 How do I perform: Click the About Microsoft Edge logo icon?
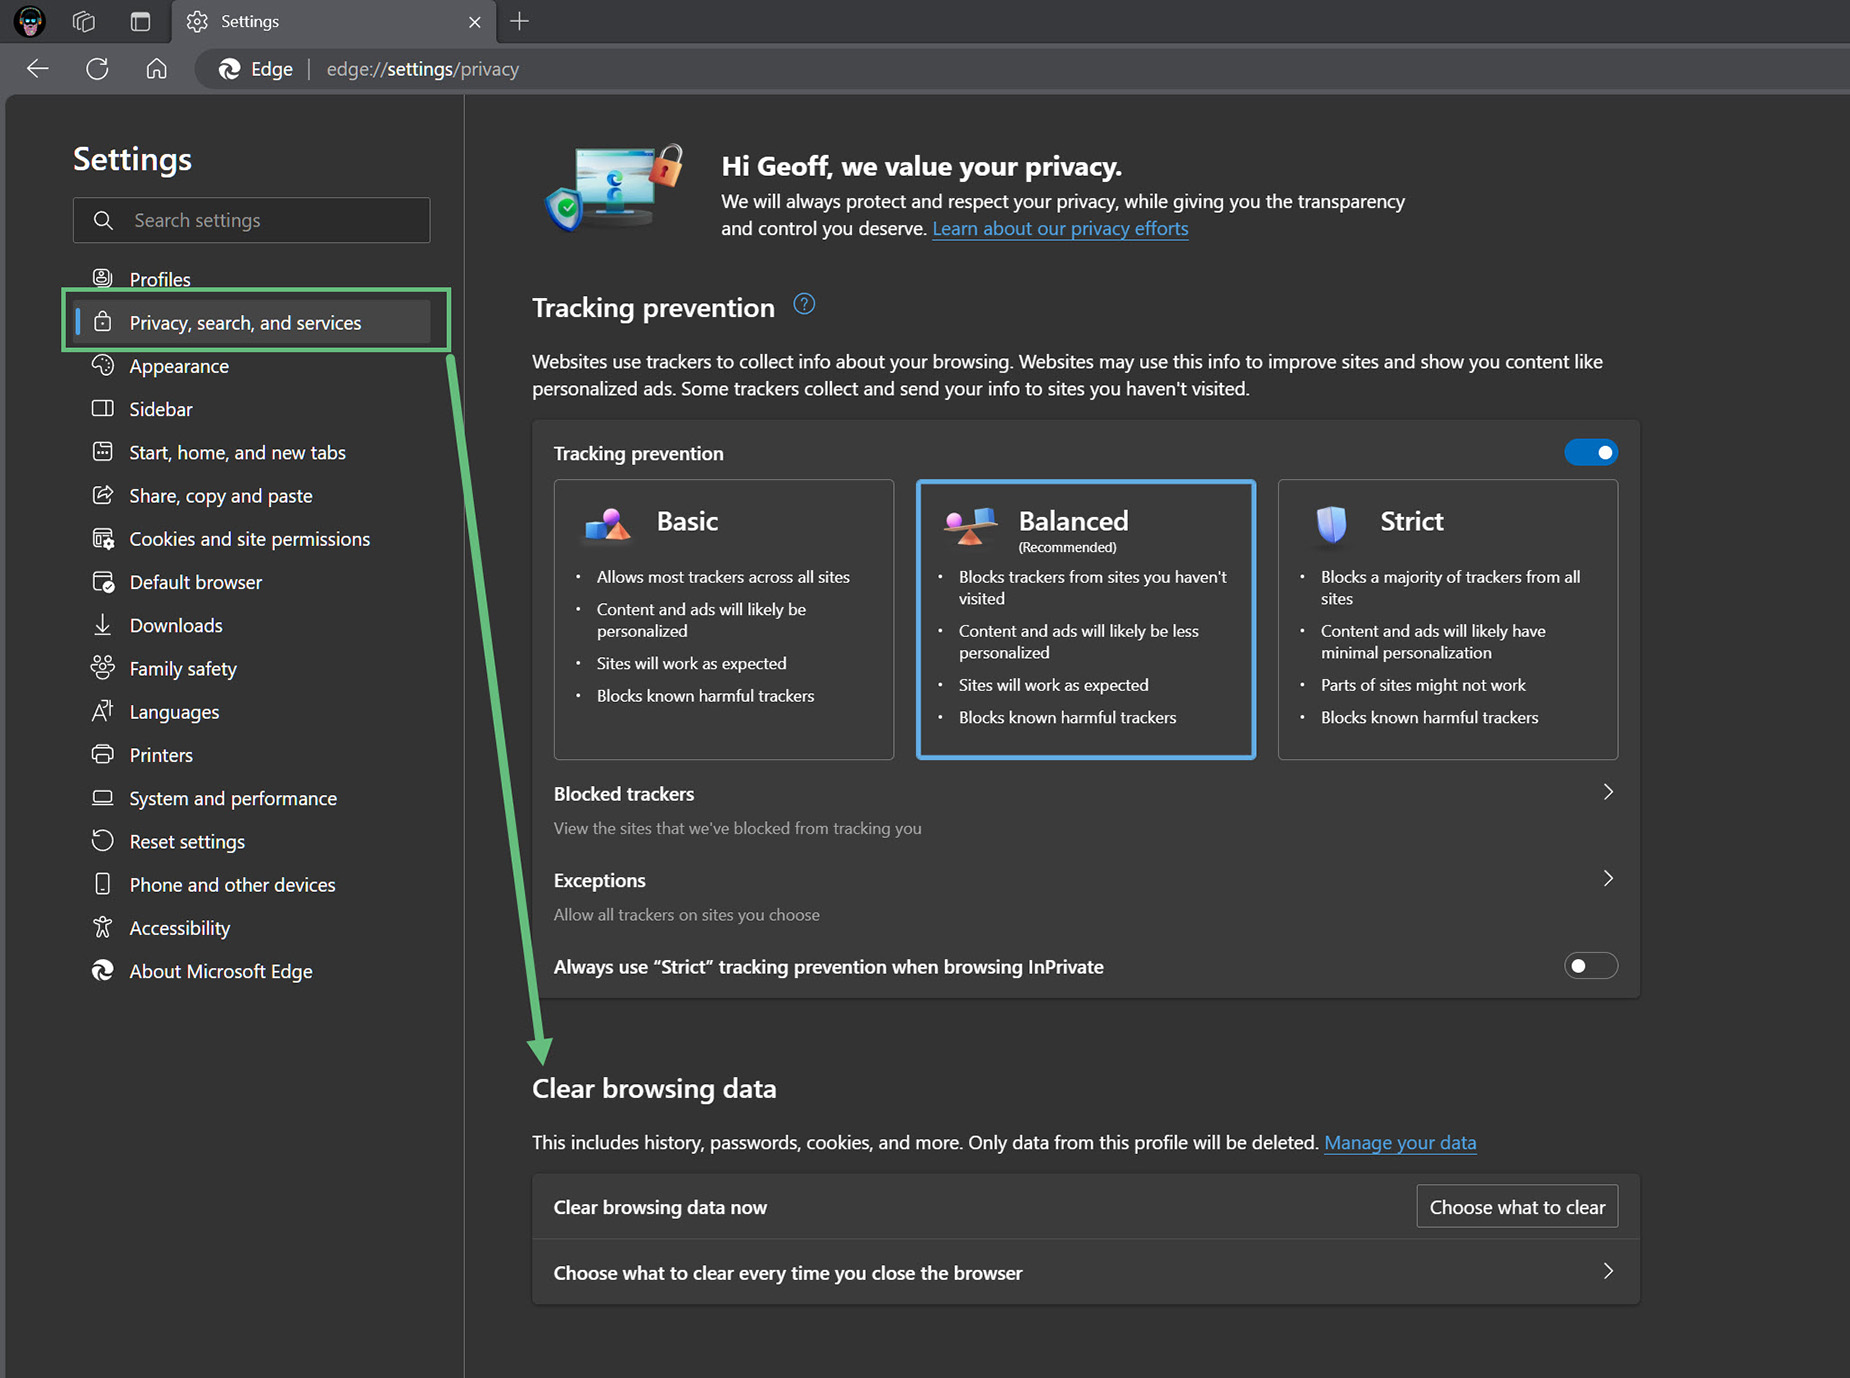(x=103, y=970)
